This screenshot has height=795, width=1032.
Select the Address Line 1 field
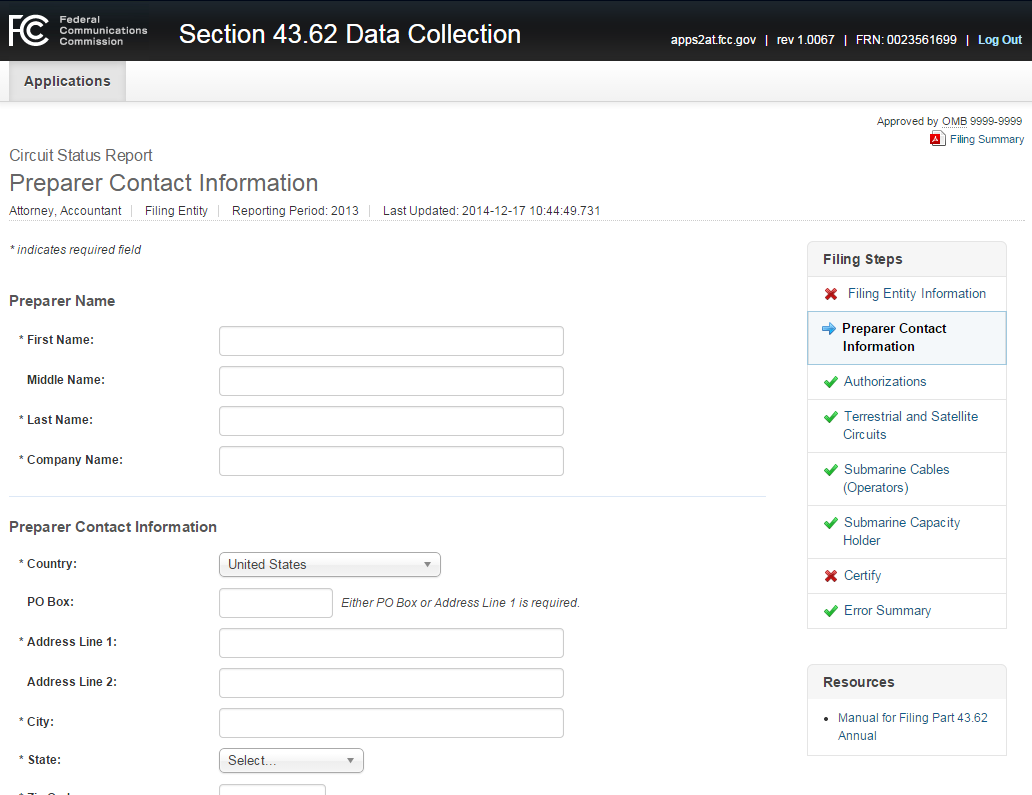(391, 643)
